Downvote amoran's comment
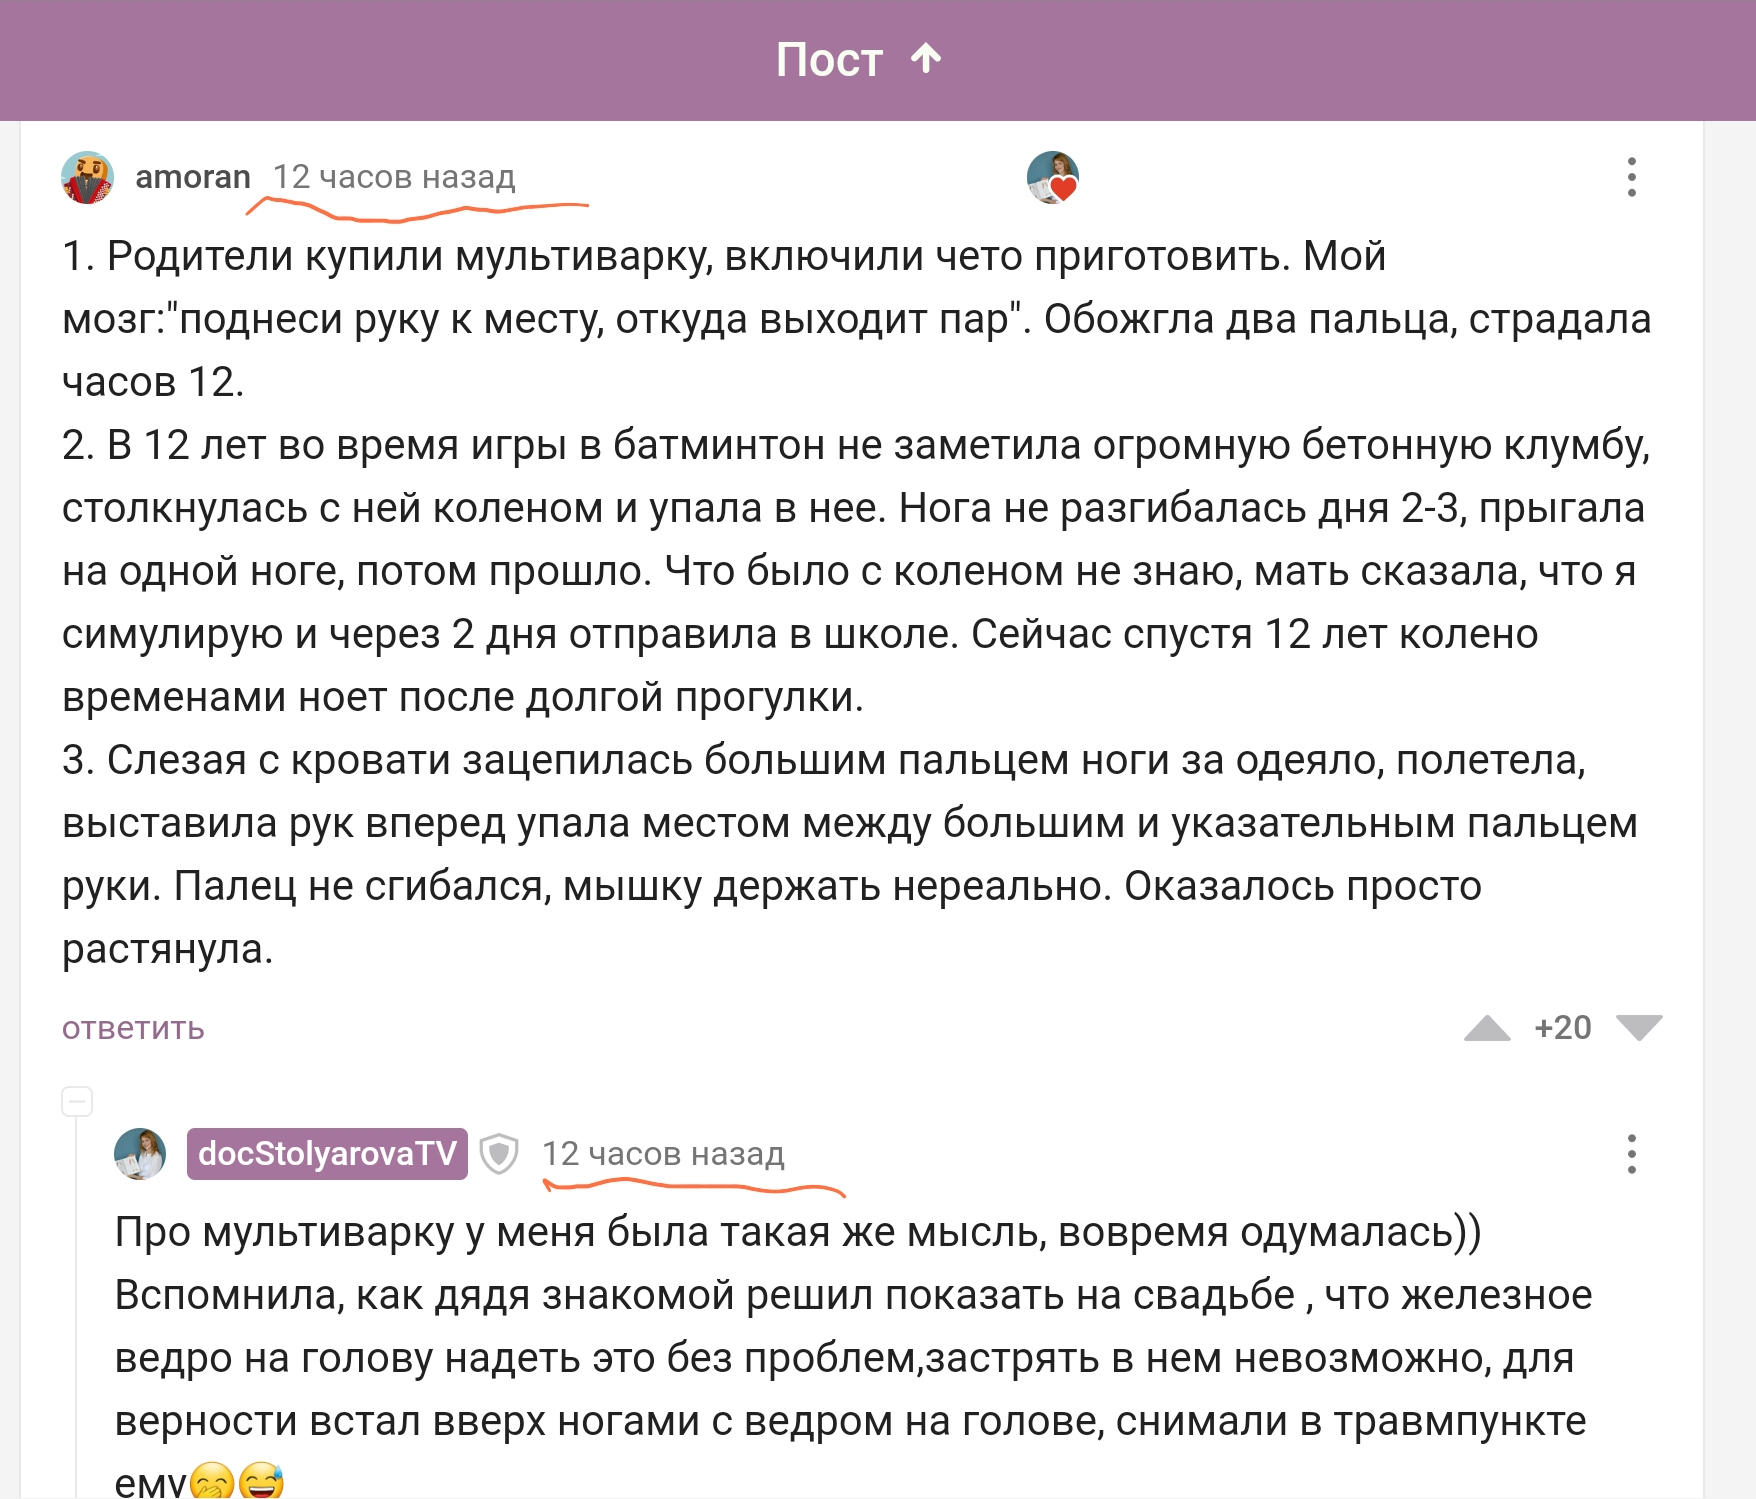This screenshot has height=1499, width=1756. (1639, 1028)
